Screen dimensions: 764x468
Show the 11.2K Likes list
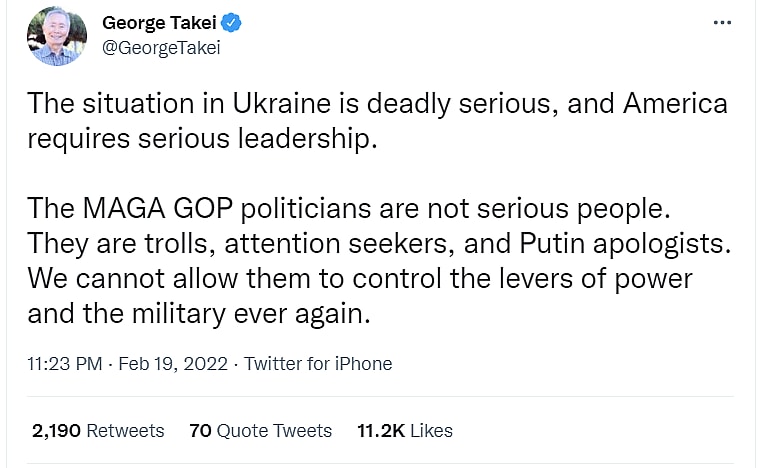pos(404,431)
